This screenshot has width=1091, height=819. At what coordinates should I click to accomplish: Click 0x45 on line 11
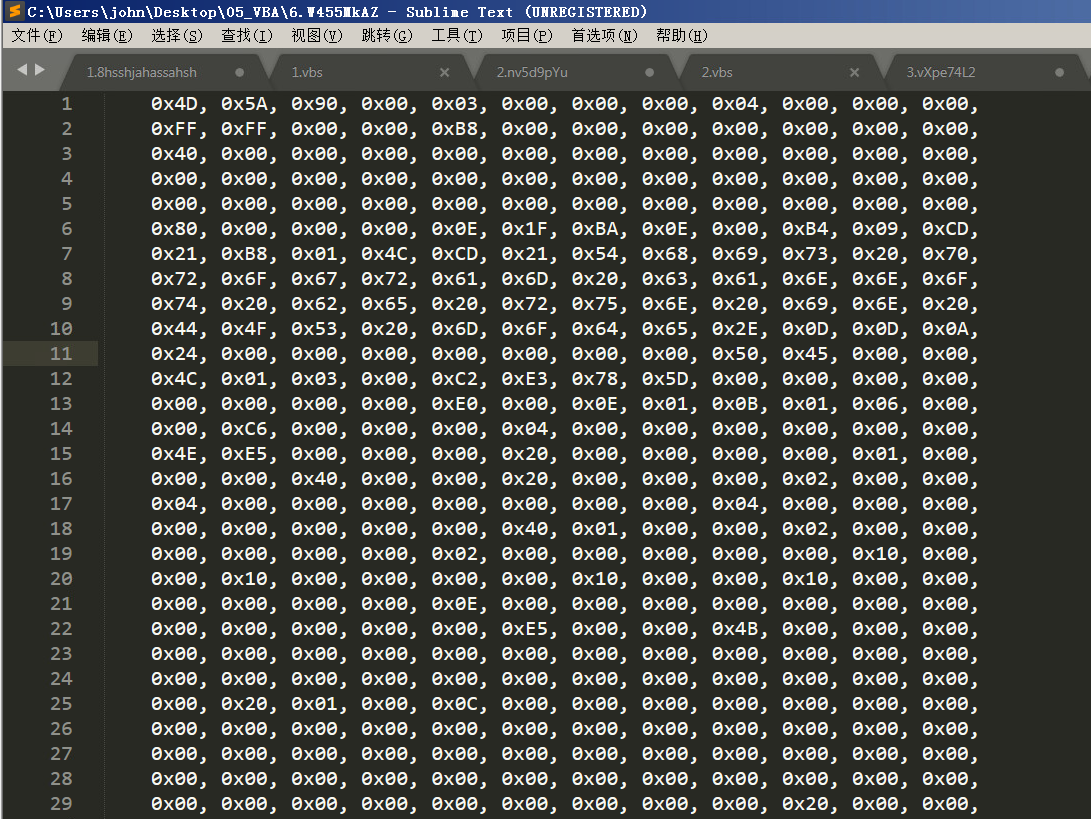806,353
